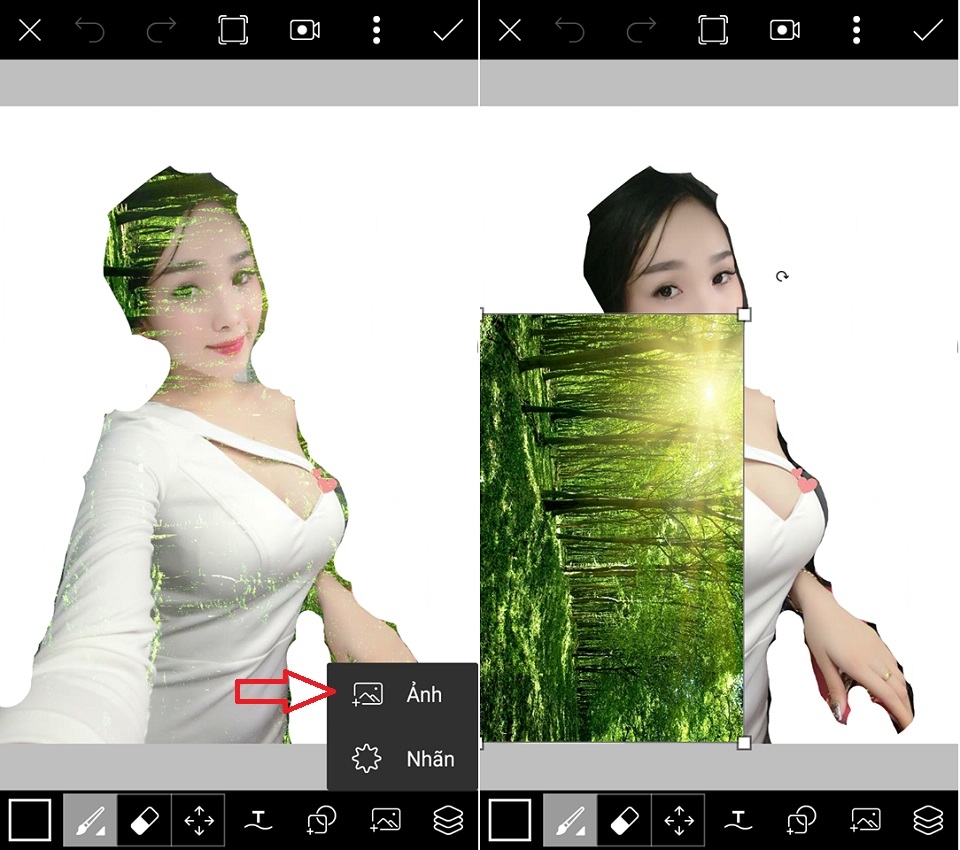Confirm with the checkmark in left screen
This screenshot has height=850, width=960.
click(x=448, y=30)
